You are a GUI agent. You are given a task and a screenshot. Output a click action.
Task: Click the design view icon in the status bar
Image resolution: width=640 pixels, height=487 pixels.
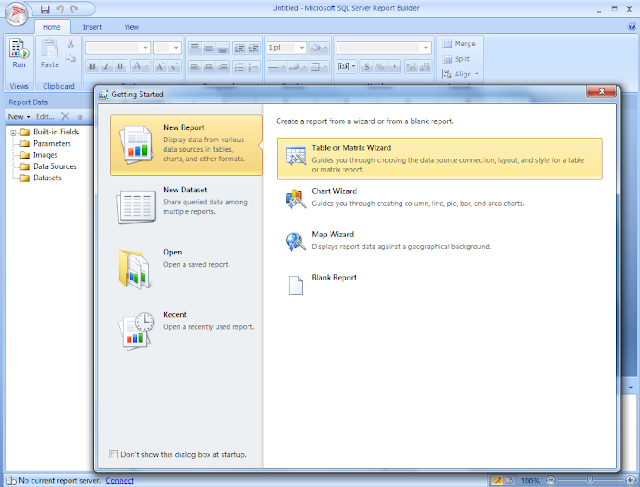pos(497,480)
